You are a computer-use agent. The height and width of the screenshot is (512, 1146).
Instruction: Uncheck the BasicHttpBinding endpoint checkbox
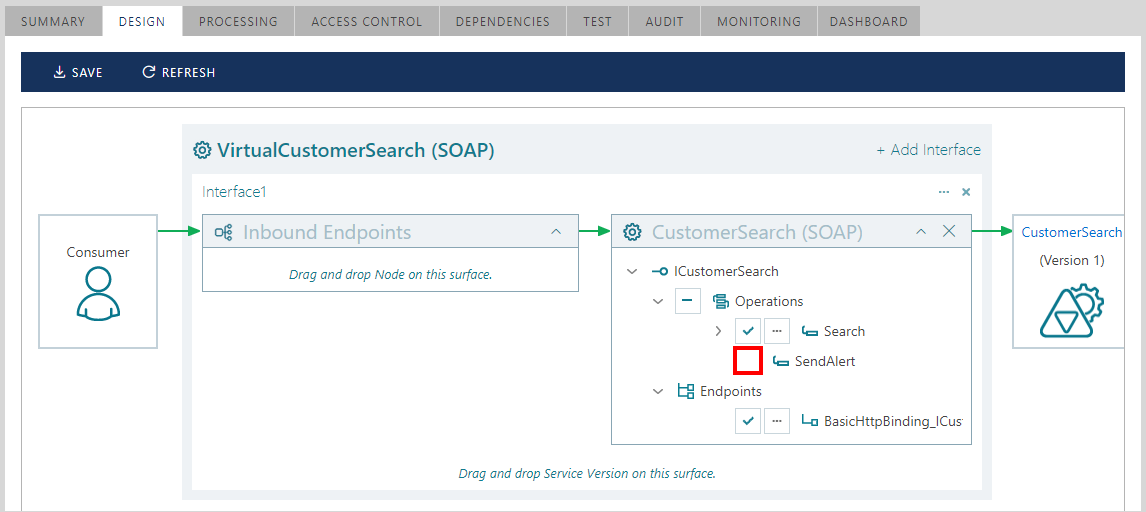pyautogui.click(x=748, y=421)
